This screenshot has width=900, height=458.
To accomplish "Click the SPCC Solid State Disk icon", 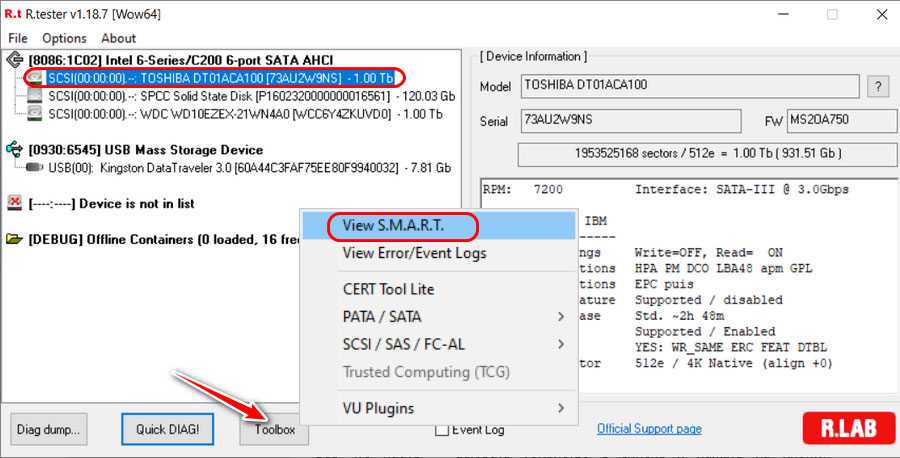I will [x=36, y=96].
